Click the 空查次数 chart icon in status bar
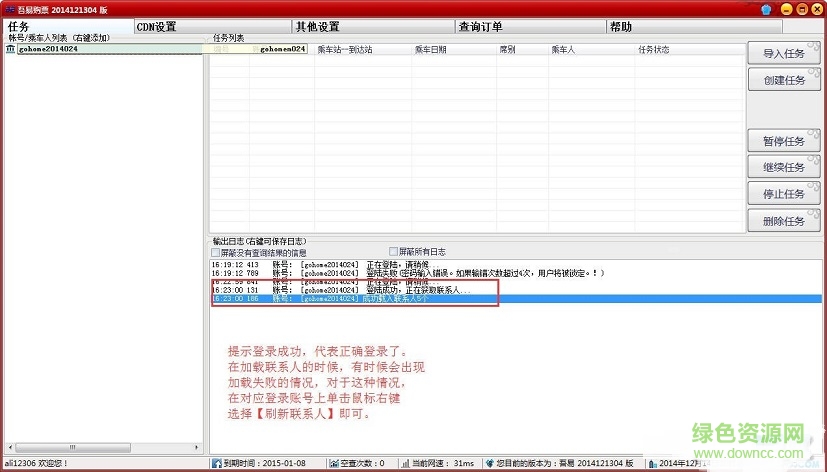This screenshot has height=472, width=827. click(x=334, y=464)
